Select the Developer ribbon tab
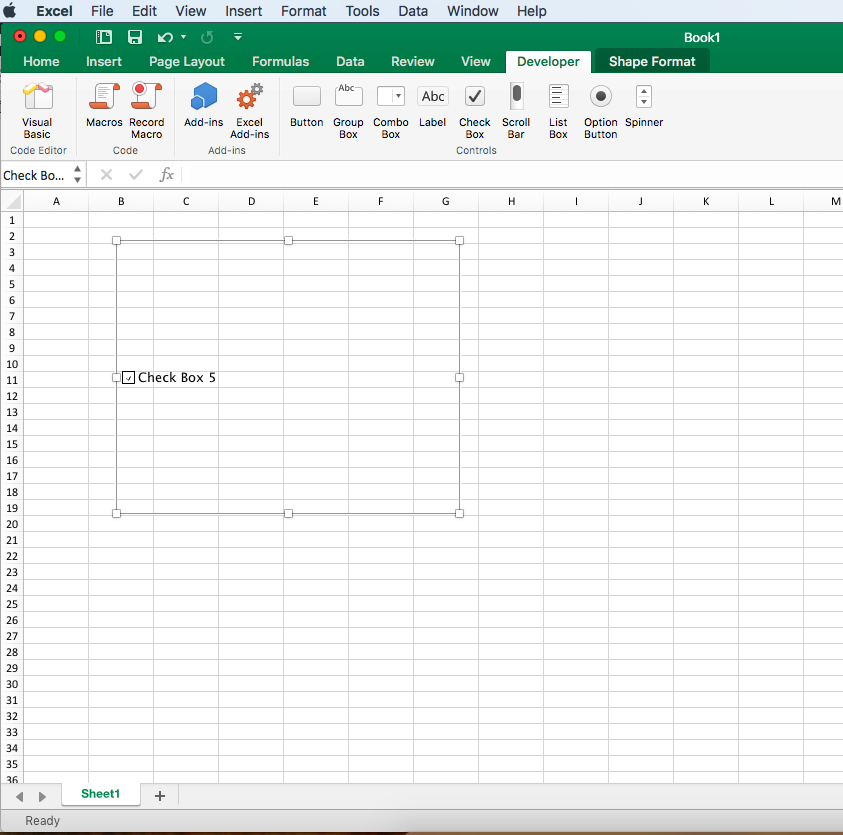Image resolution: width=843 pixels, height=835 pixels. coord(548,61)
